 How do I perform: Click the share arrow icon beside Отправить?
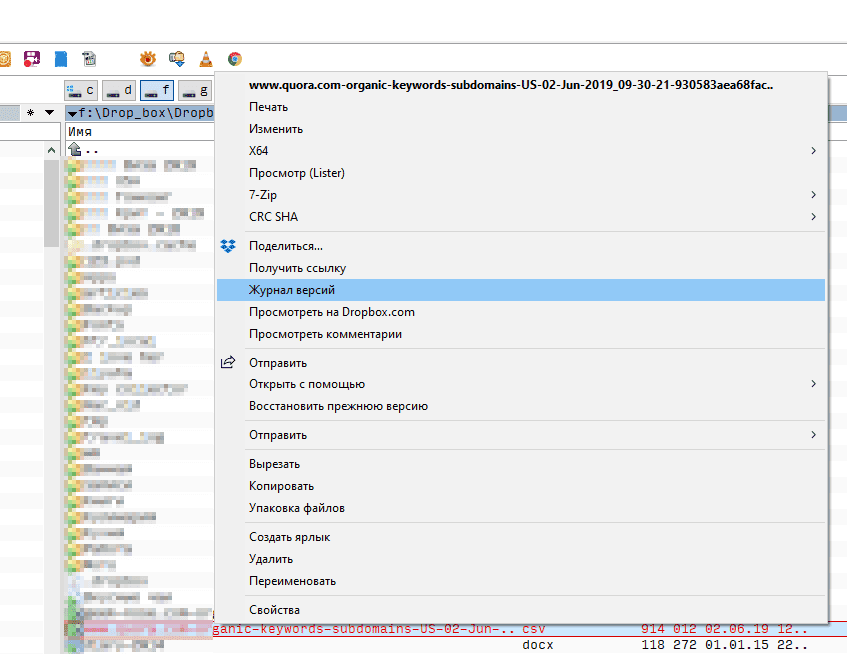[229, 362]
